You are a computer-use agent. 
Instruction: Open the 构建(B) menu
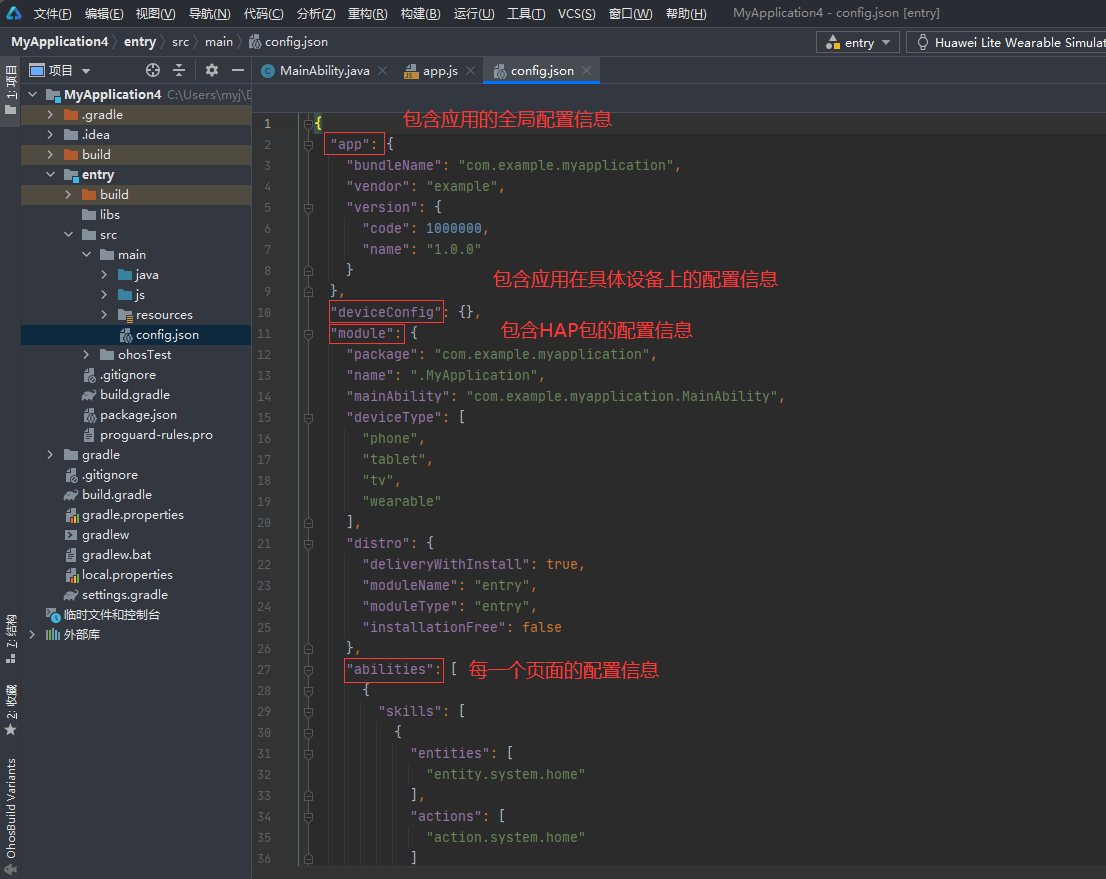420,13
